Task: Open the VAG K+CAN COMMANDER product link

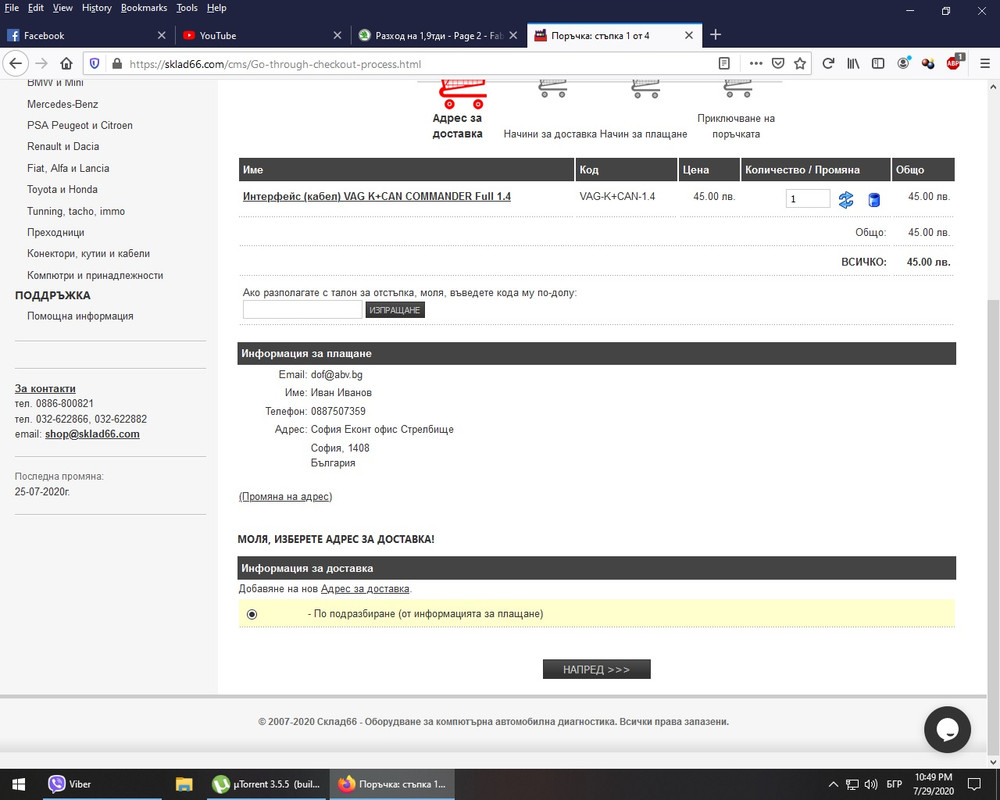Action: click(x=376, y=196)
